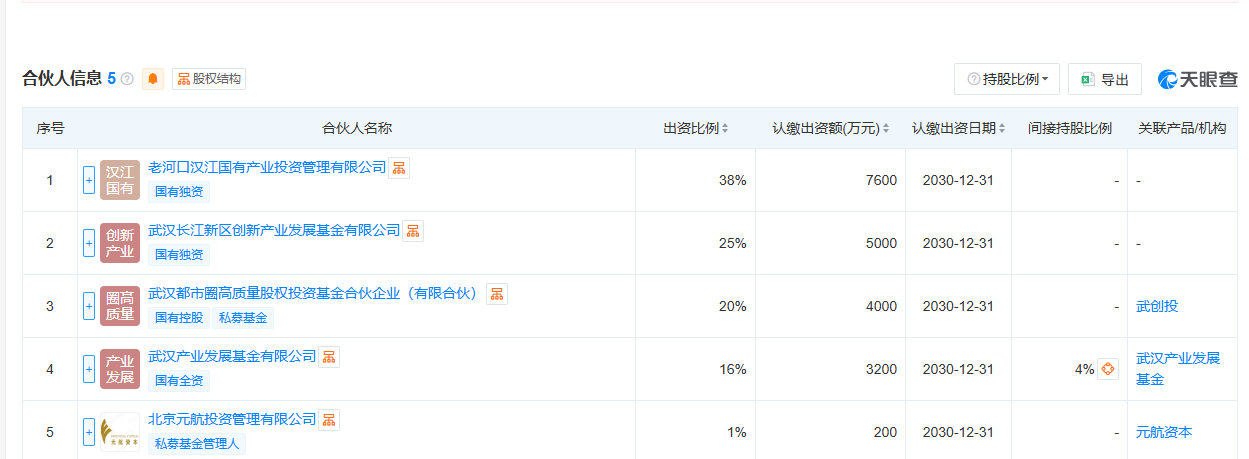
Task: Expand row for 武汉长江新区创新产业发展基金有限公司
Action: pyautogui.click(x=89, y=243)
